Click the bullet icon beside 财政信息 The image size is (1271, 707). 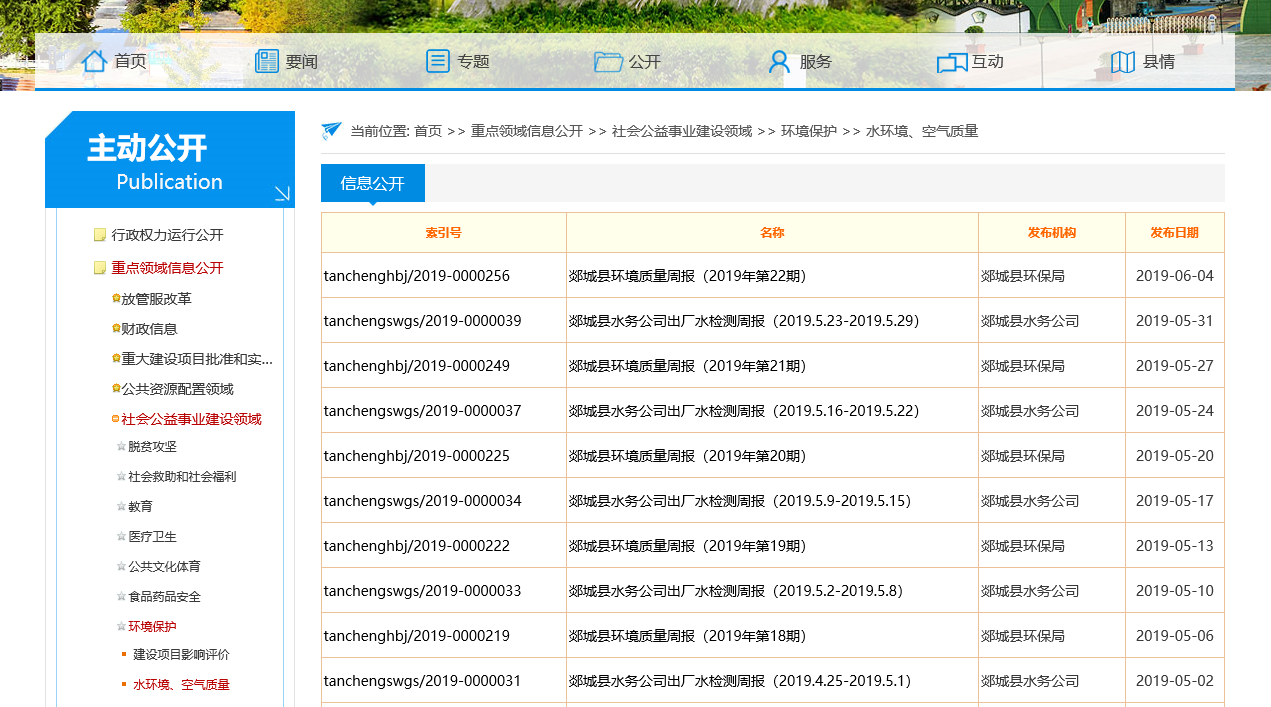pos(116,328)
